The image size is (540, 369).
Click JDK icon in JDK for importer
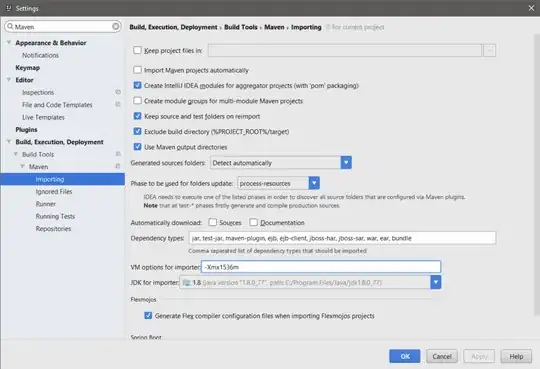click(x=187, y=283)
